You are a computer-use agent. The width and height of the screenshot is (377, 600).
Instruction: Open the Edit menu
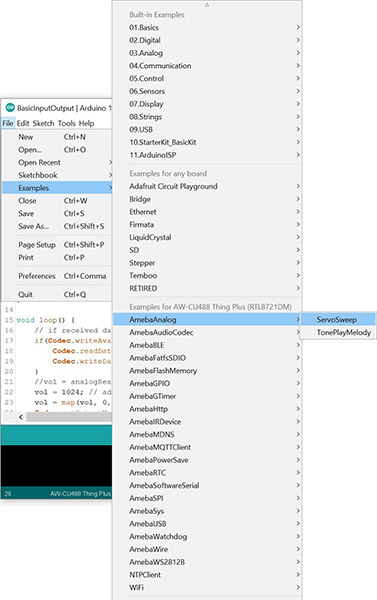(x=23, y=123)
